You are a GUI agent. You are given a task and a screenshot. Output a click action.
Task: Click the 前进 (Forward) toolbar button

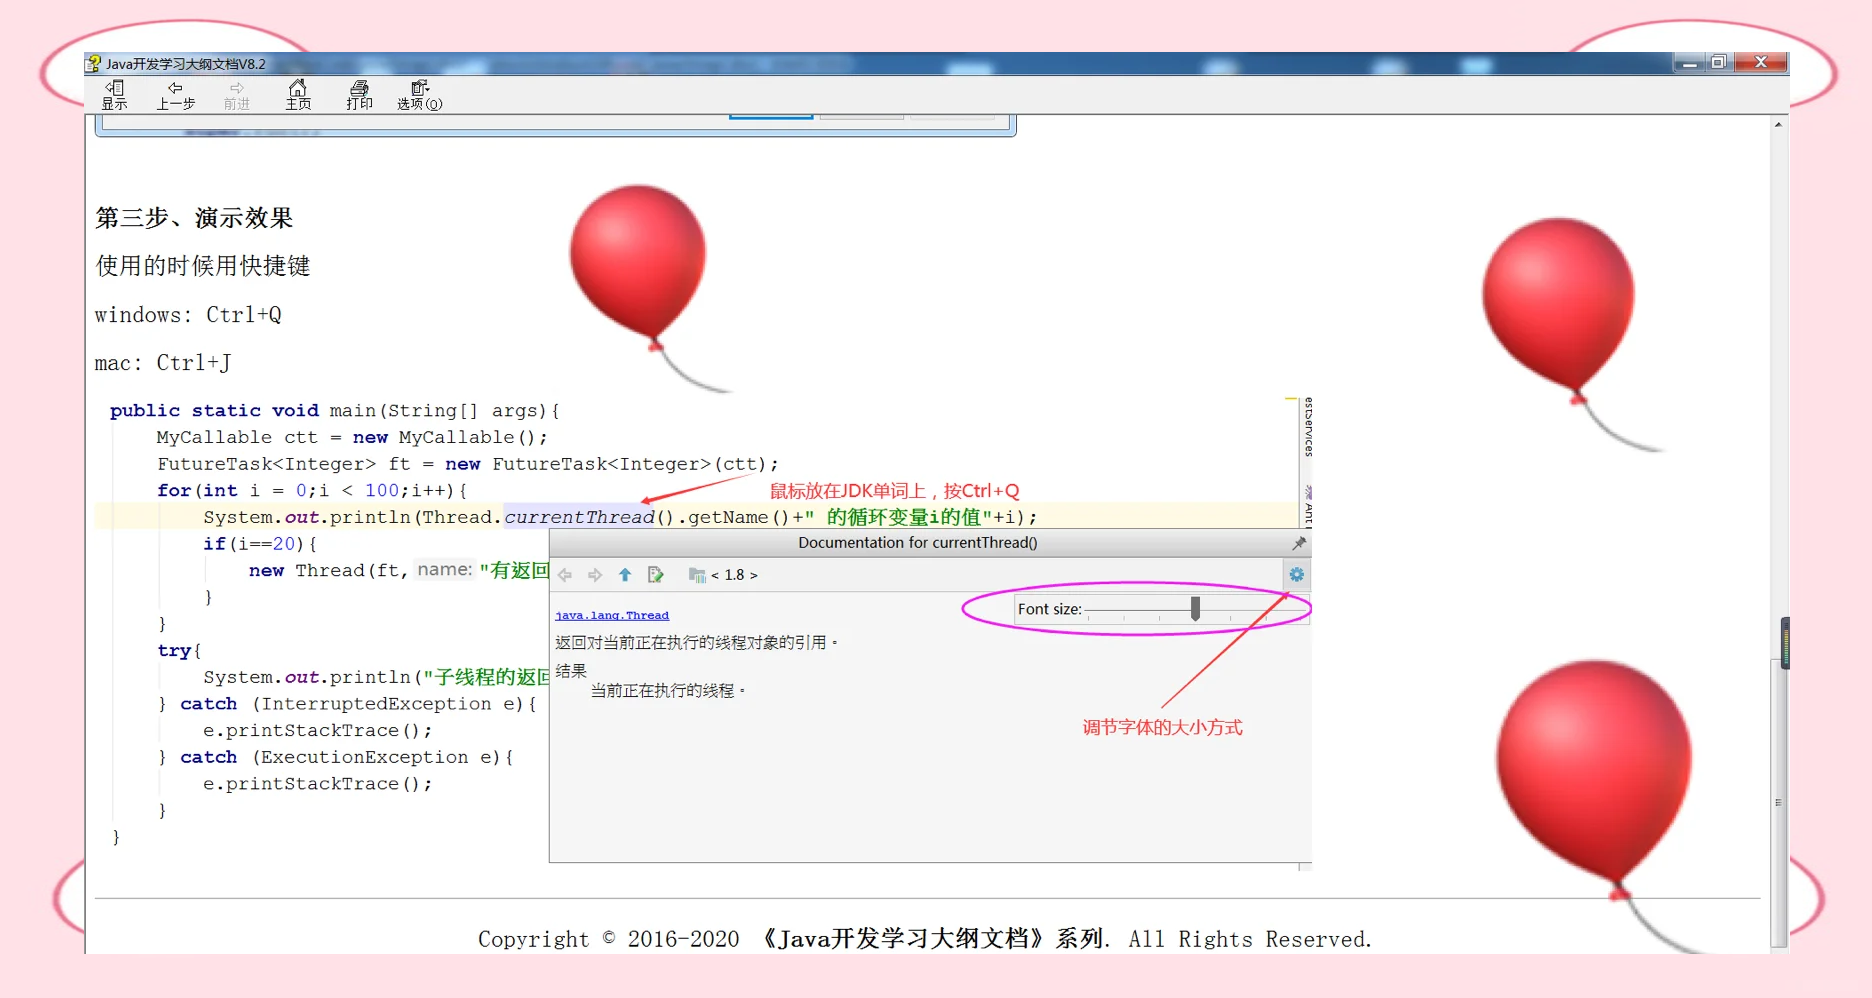pyautogui.click(x=237, y=95)
